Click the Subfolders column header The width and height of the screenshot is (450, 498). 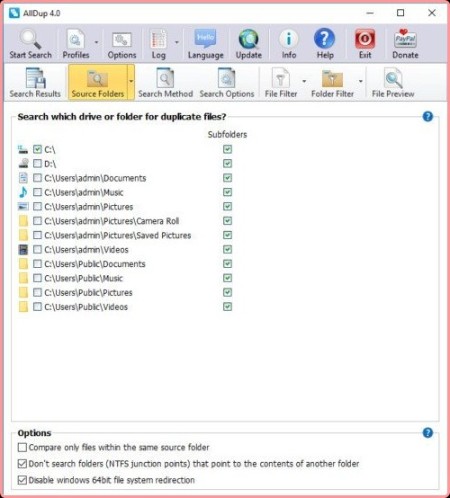[x=227, y=135]
